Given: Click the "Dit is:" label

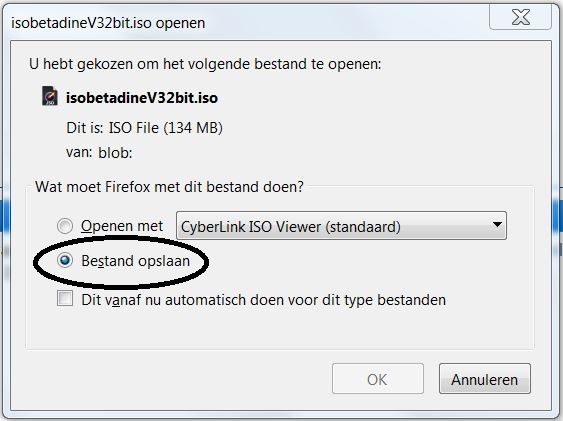Looking at the screenshot, I should pyautogui.click(x=85, y=128).
